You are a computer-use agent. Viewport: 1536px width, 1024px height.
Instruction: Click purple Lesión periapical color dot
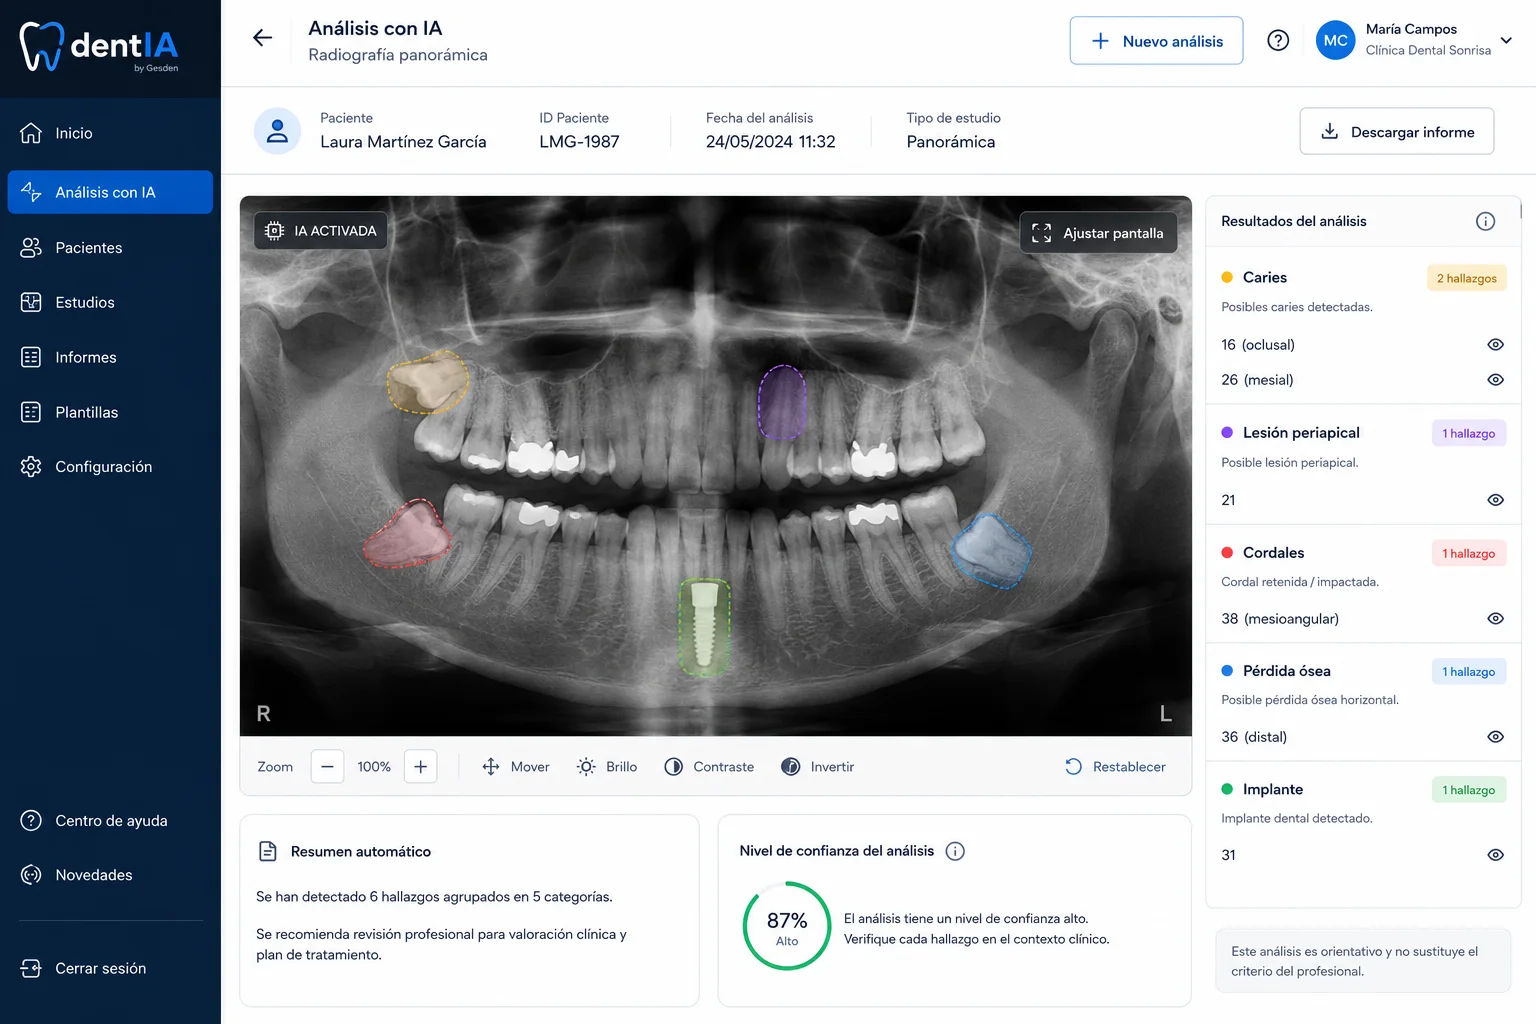coord(1227,432)
